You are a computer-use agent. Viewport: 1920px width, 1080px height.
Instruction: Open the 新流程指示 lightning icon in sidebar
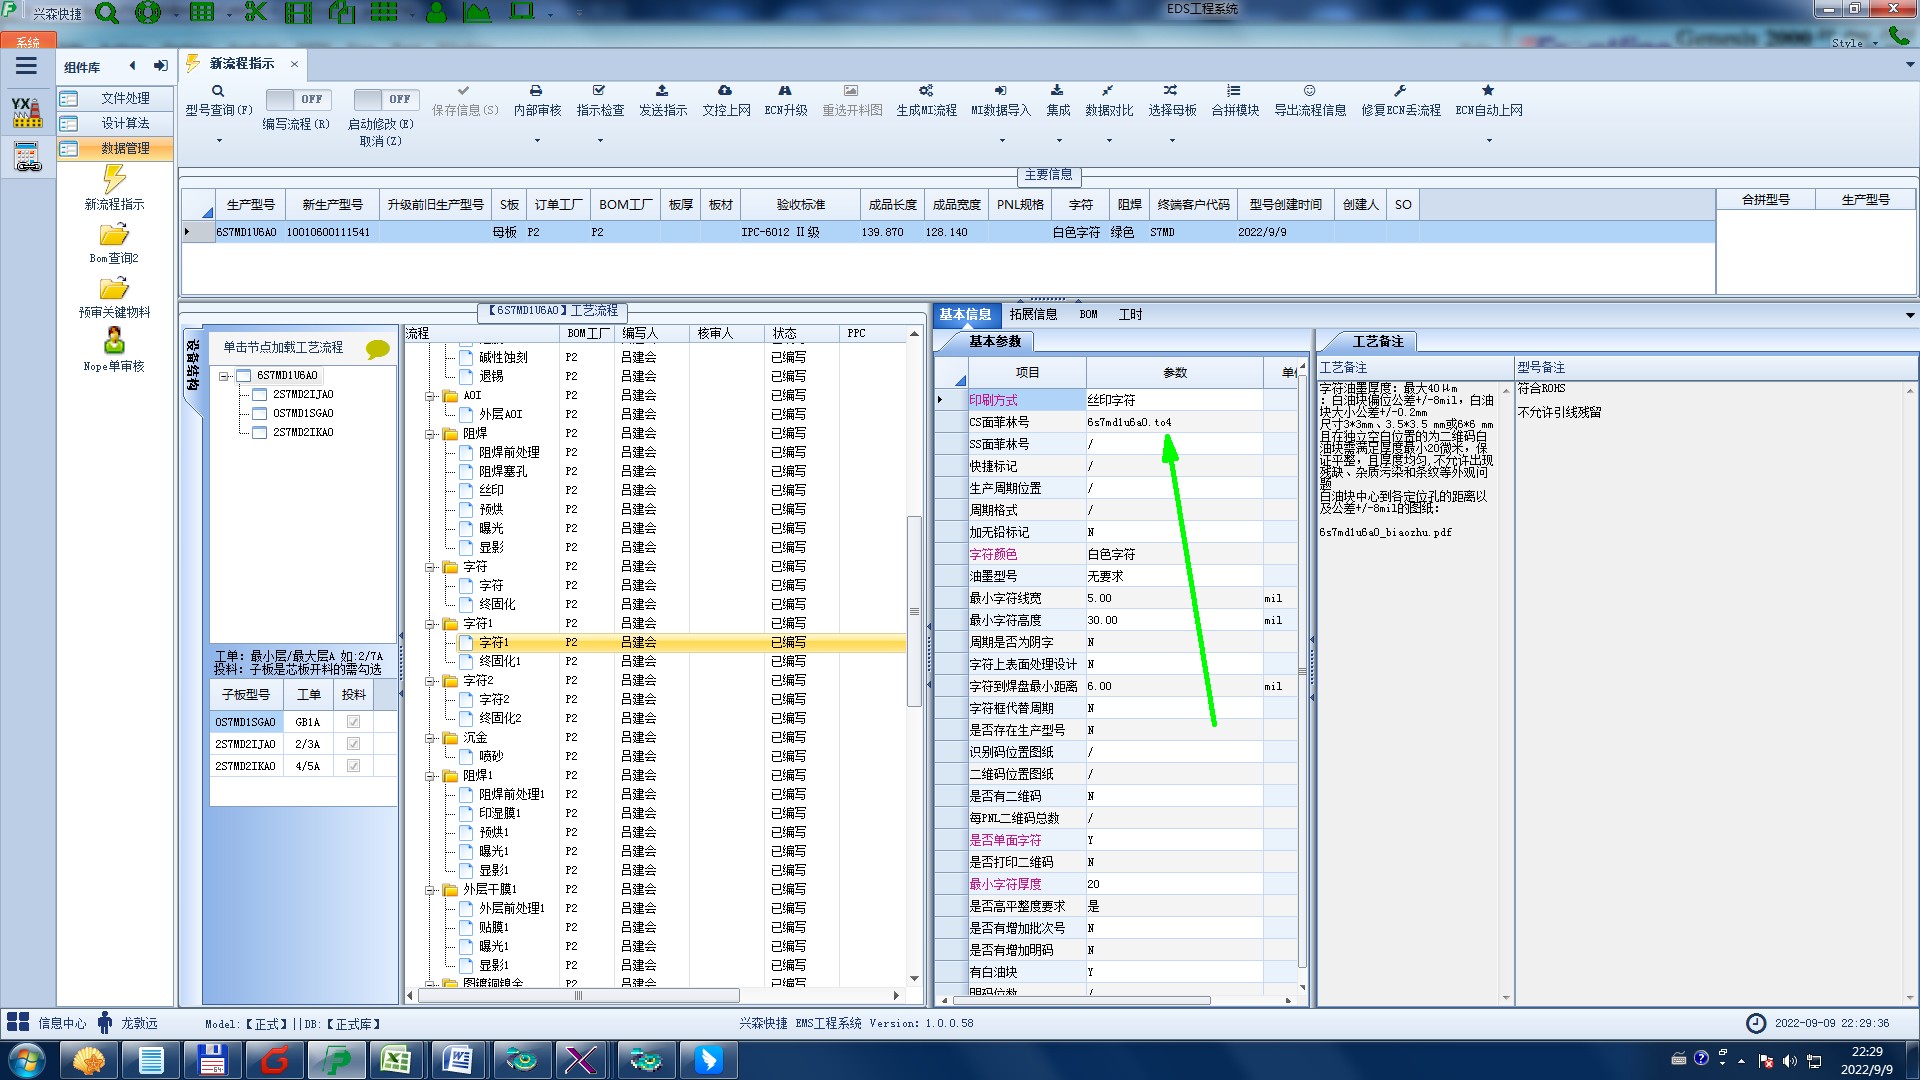pos(114,180)
